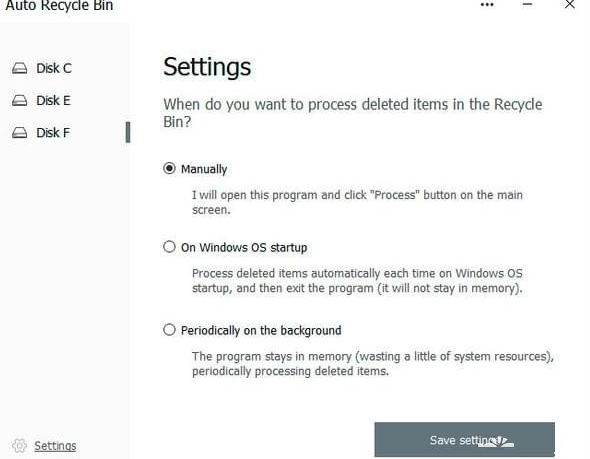Viewport: 590px width, 459px height.
Task: Click the Disk E drive icon
Action: pyautogui.click(x=20, y=100)
